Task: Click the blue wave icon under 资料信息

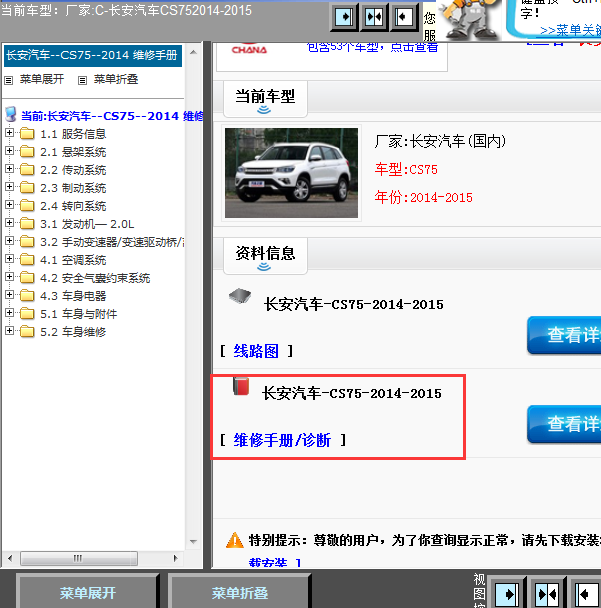Action: [x=264, y=267]
